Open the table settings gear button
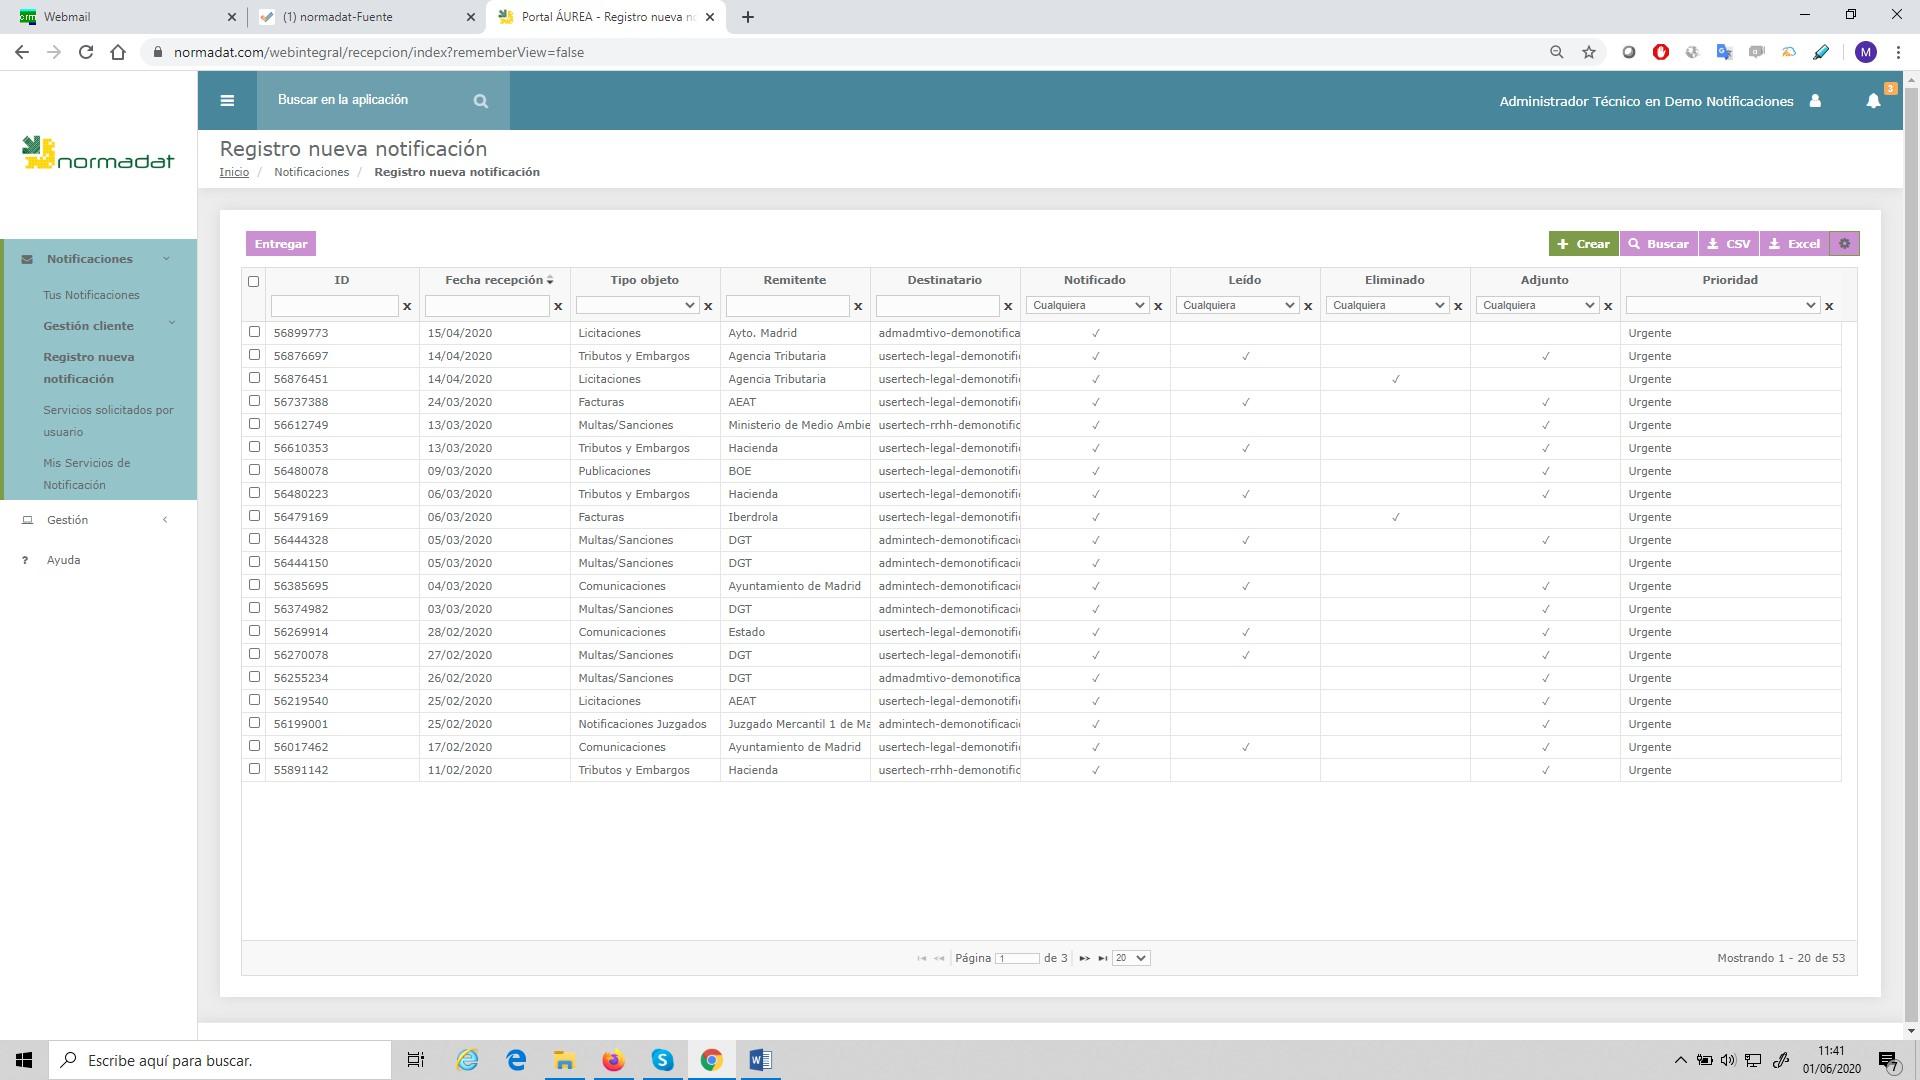 tap(1844, 244)
